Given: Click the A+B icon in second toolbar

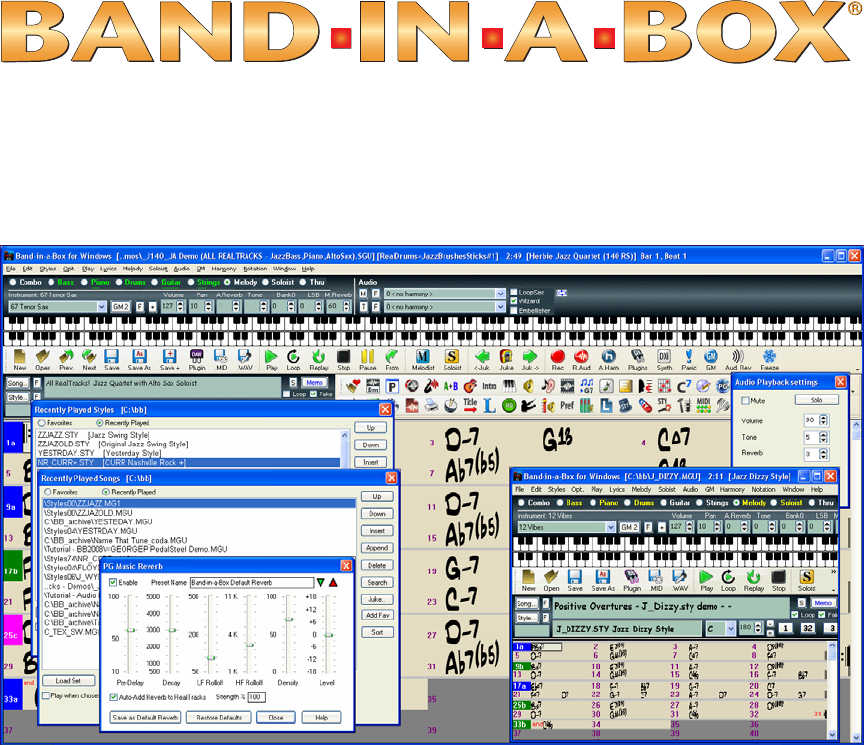Looking at the screenshot, I should pos(451,386).
